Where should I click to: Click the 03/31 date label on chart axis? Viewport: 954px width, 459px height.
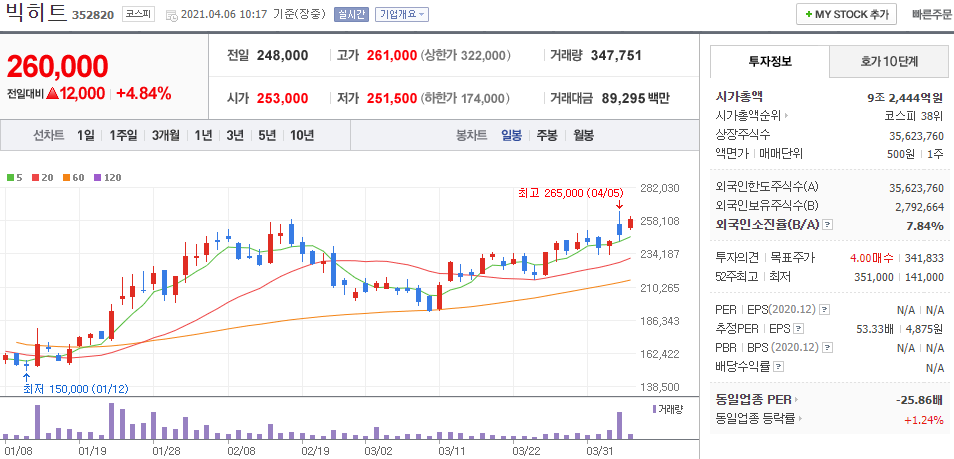click(x=601, y=451)
